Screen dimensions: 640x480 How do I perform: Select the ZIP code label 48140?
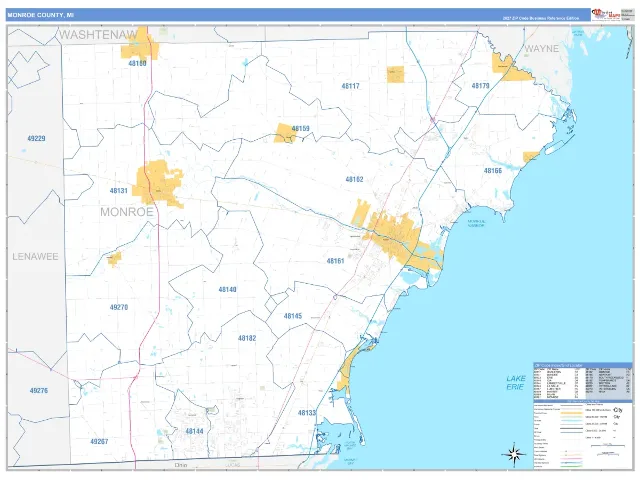click(227, 289)
